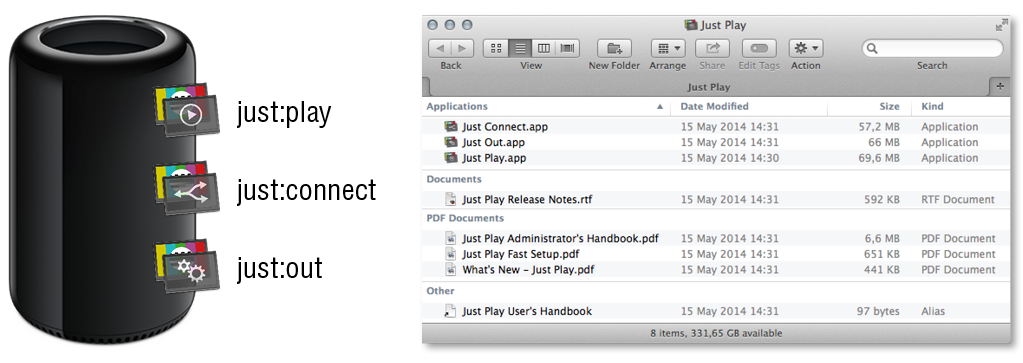Click the Share toolbar button
1023x363 pixels.
point(712,48)
